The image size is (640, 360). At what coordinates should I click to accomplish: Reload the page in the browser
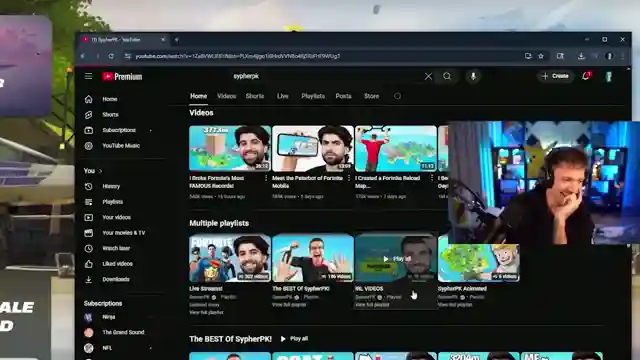(x=111, y=56)
